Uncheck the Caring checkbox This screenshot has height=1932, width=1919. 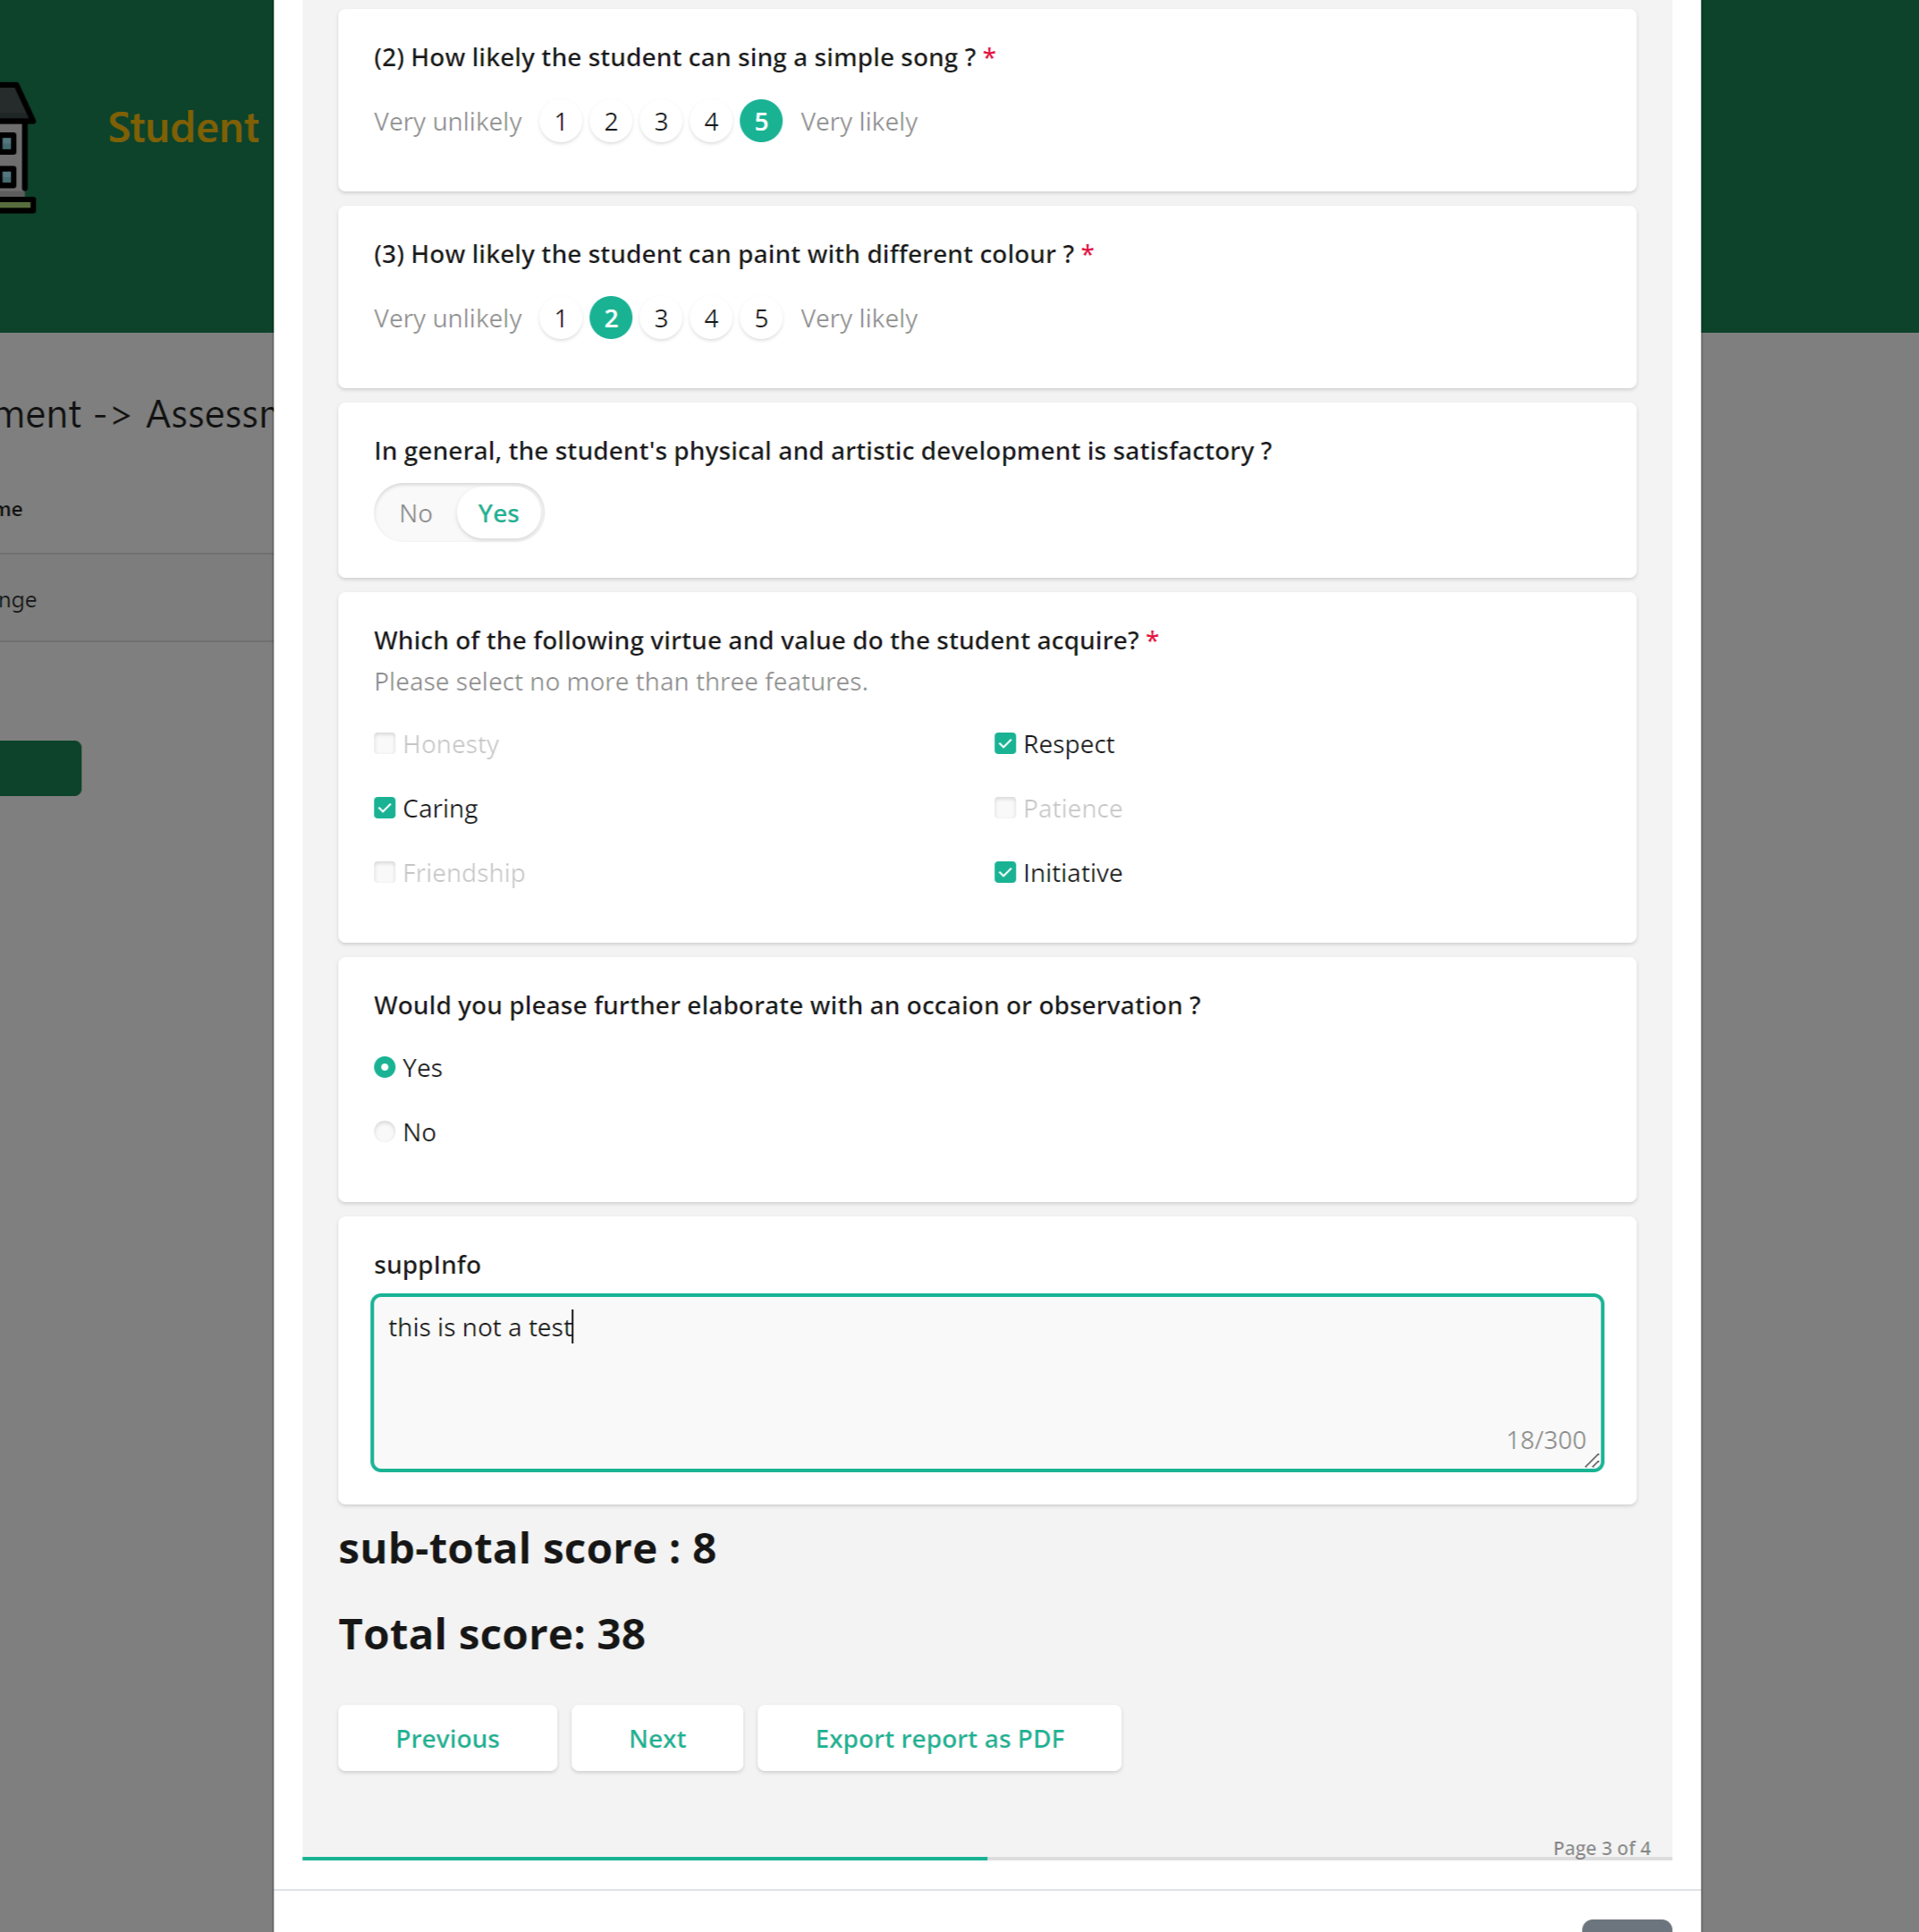coord(384,808)
